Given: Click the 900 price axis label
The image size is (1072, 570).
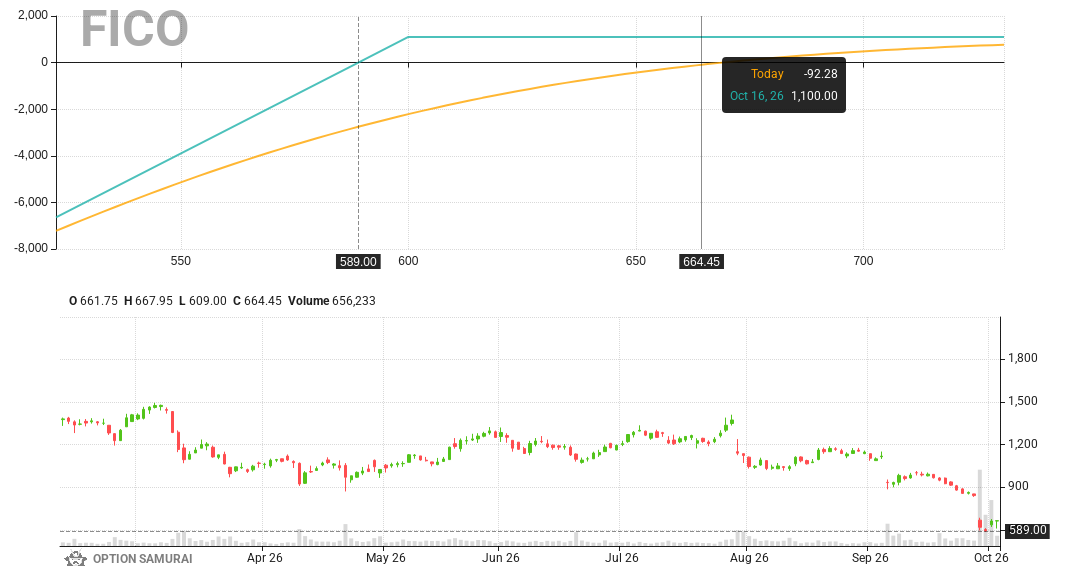Looking at the screenshot, I should tap(1018, 487).
